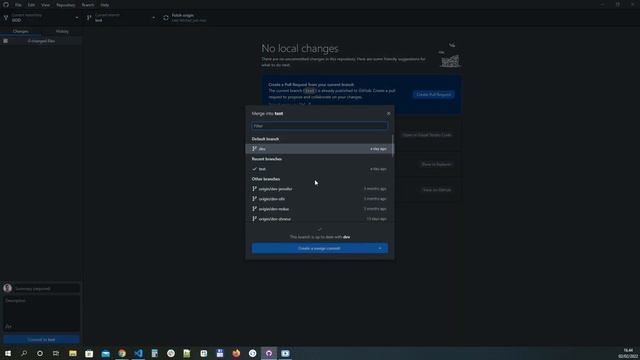Switch to the History tab
640x360 pixels.
[x=62, y=31]
